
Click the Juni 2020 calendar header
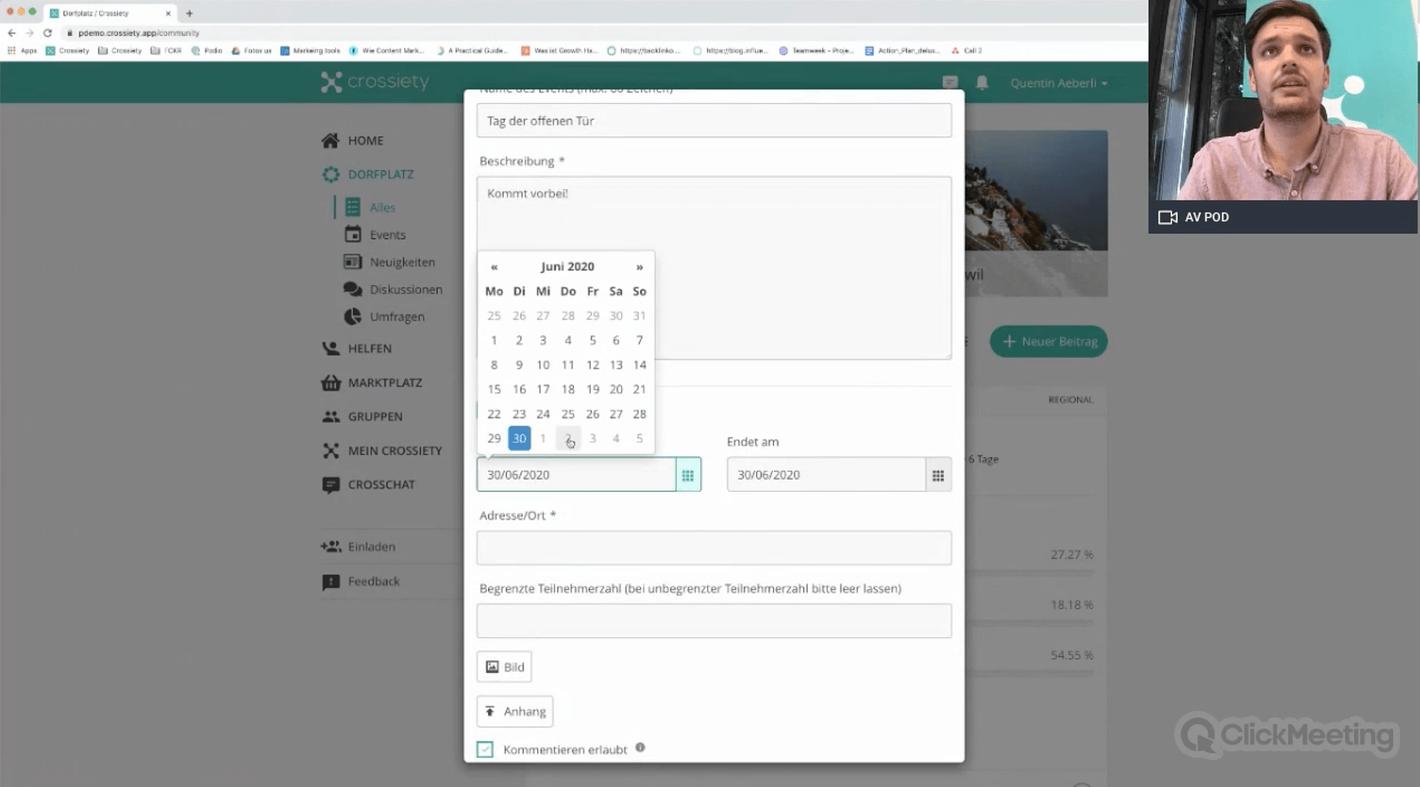pos(567,267)
